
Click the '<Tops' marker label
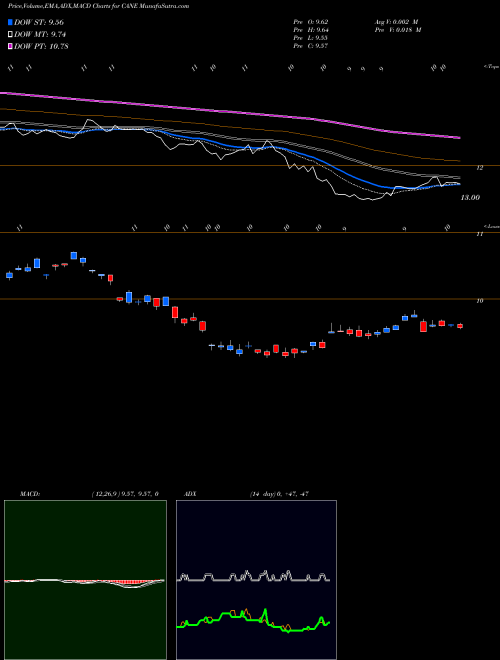491,67
